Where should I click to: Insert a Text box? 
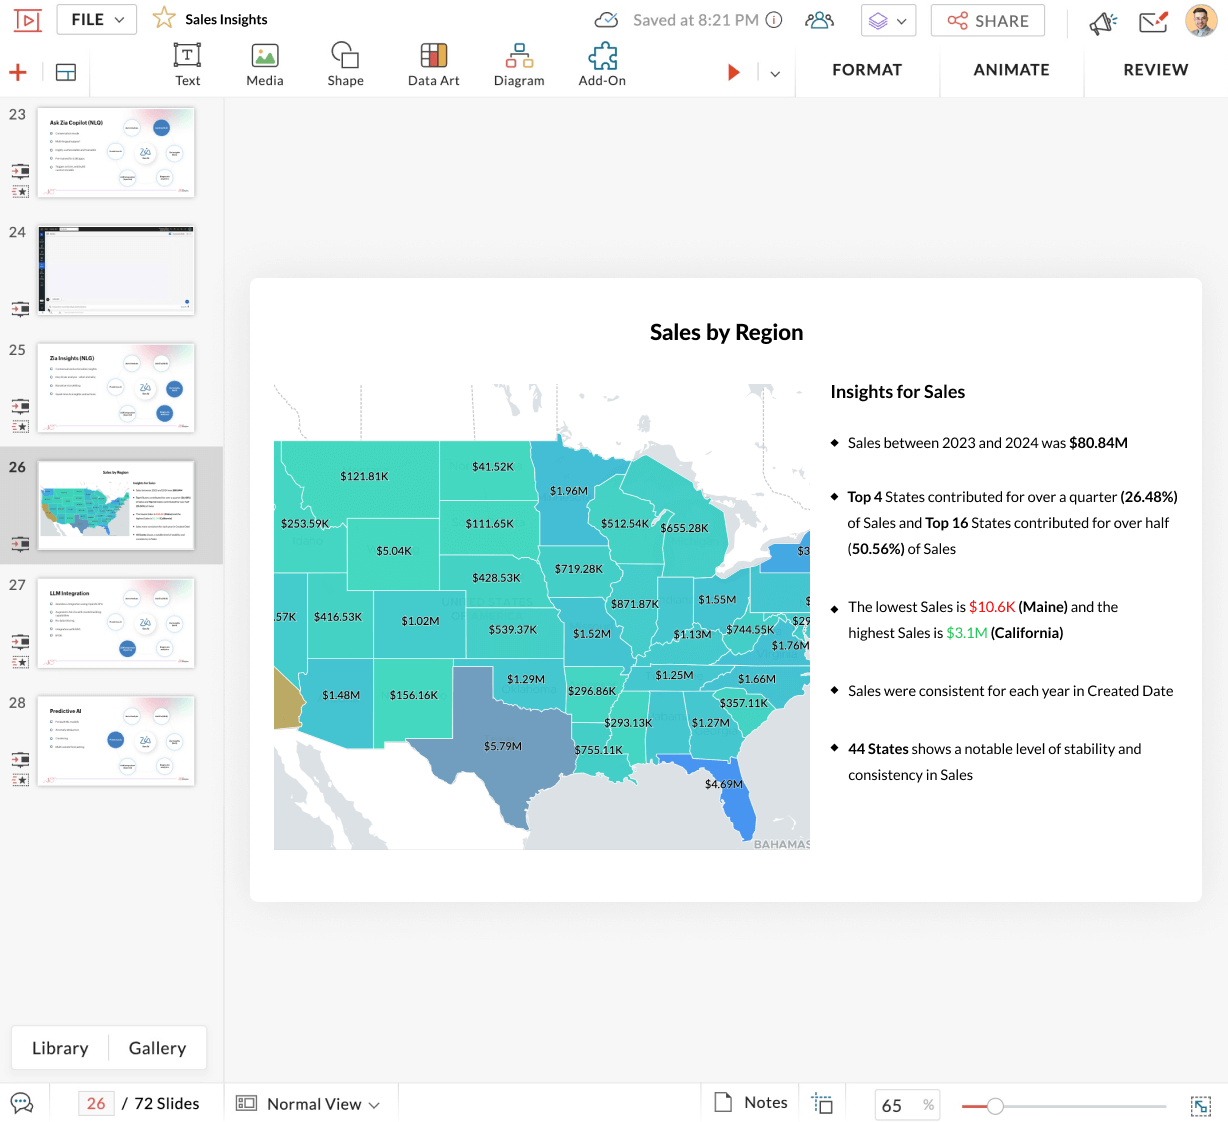[187, 65]
